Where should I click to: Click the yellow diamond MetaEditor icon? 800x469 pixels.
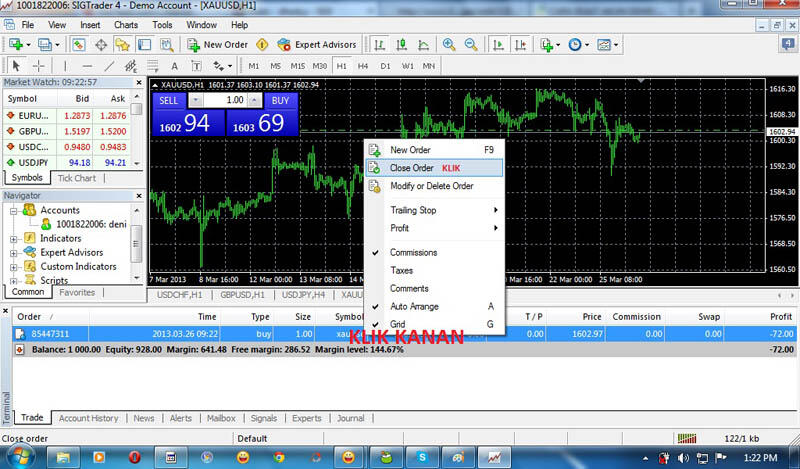(x=262, y=45)
